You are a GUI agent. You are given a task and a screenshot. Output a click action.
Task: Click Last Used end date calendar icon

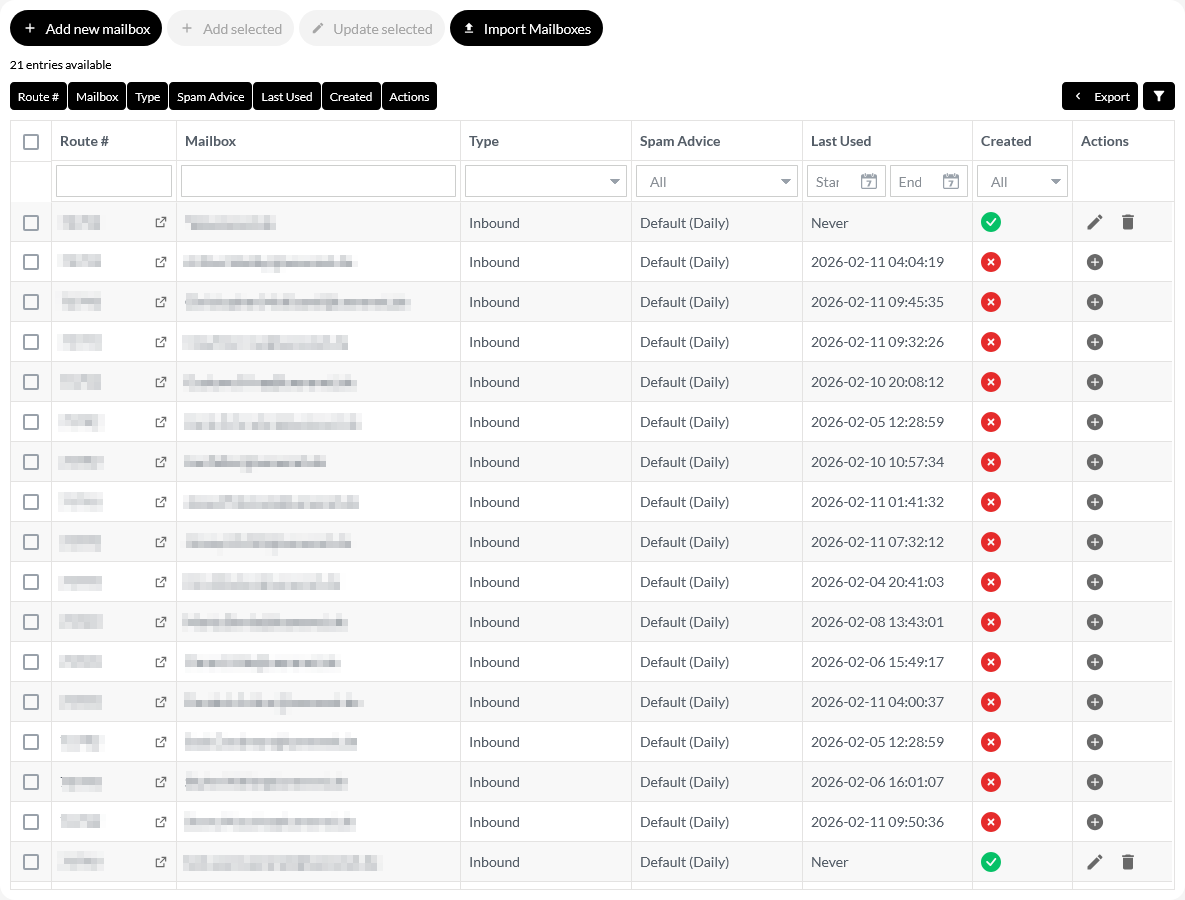tap(951, 182)
